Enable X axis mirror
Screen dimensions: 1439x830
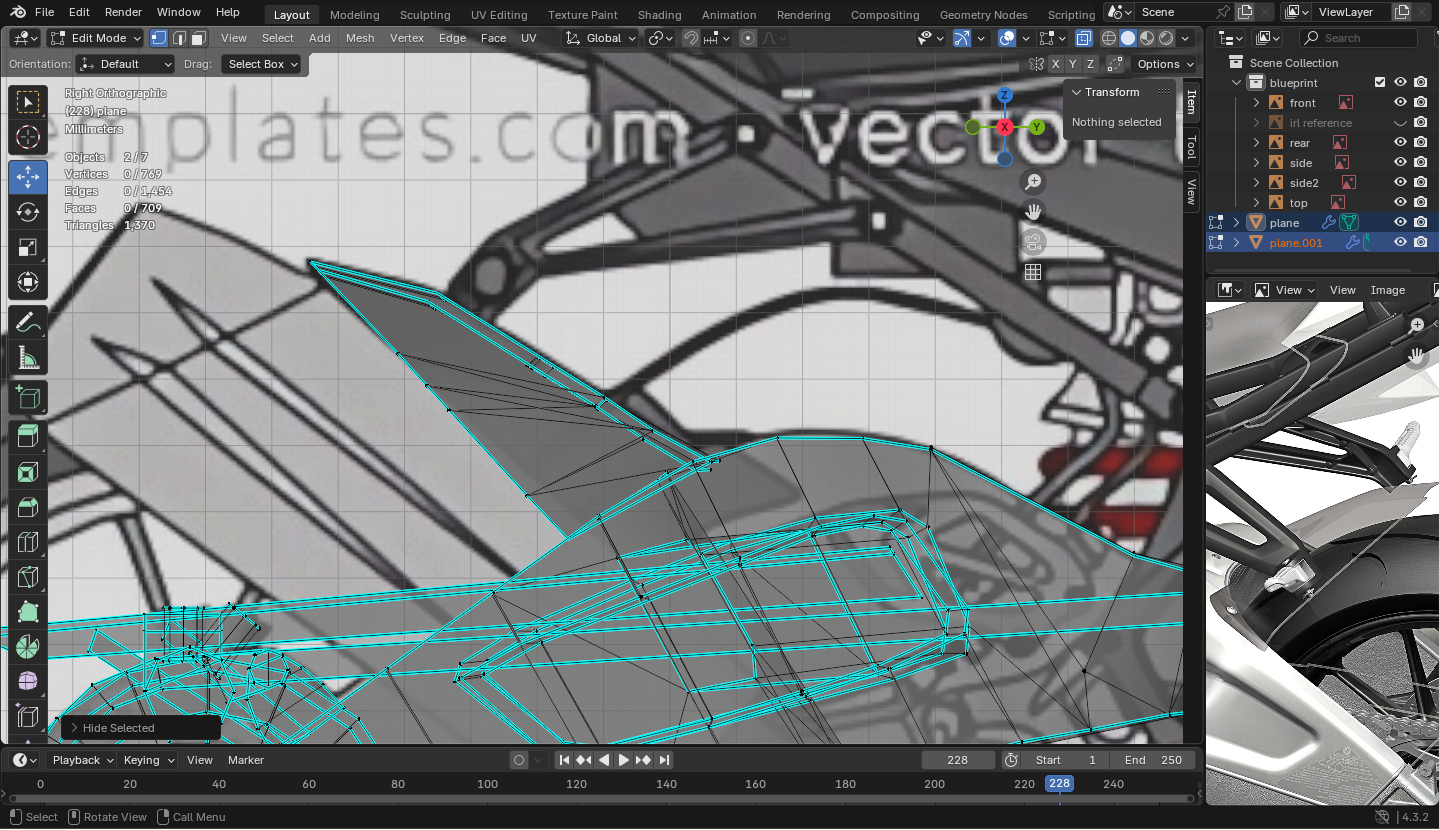(x=1056, y=64)
